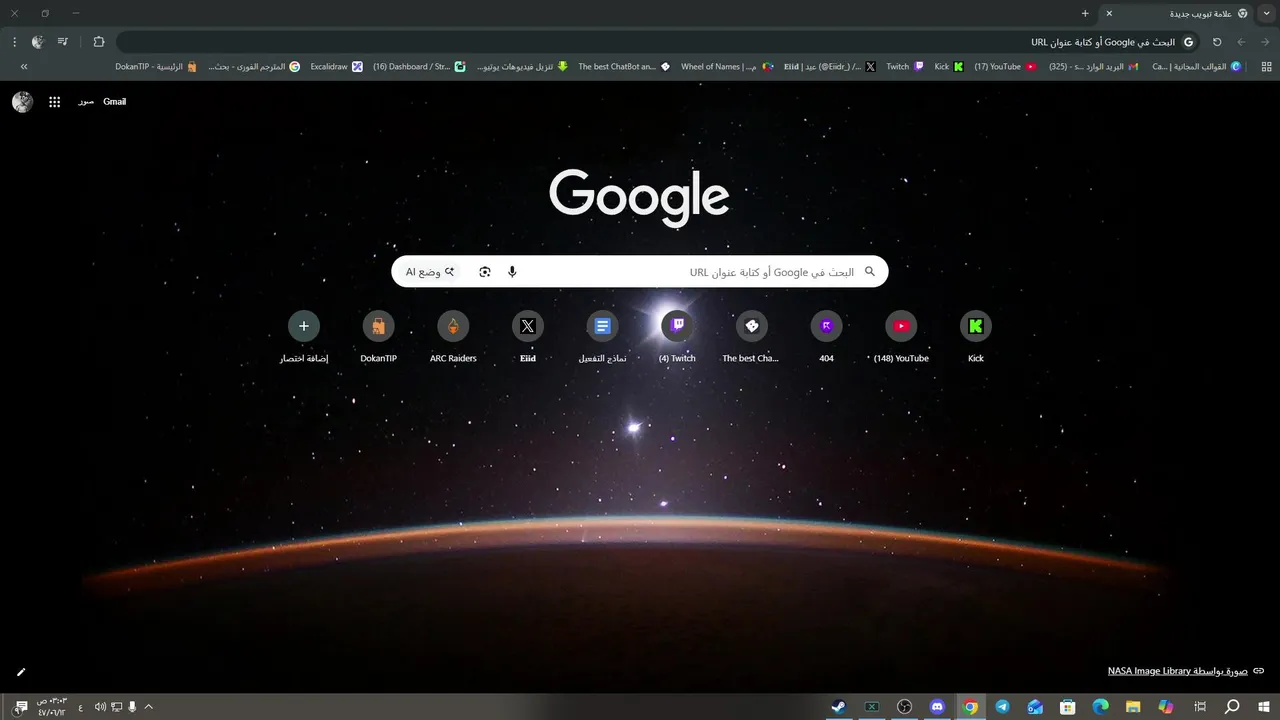This screenshot has height=720, width=1280.
Task: Open the tab search dropdown arrow
Action: pos(1266,13)
